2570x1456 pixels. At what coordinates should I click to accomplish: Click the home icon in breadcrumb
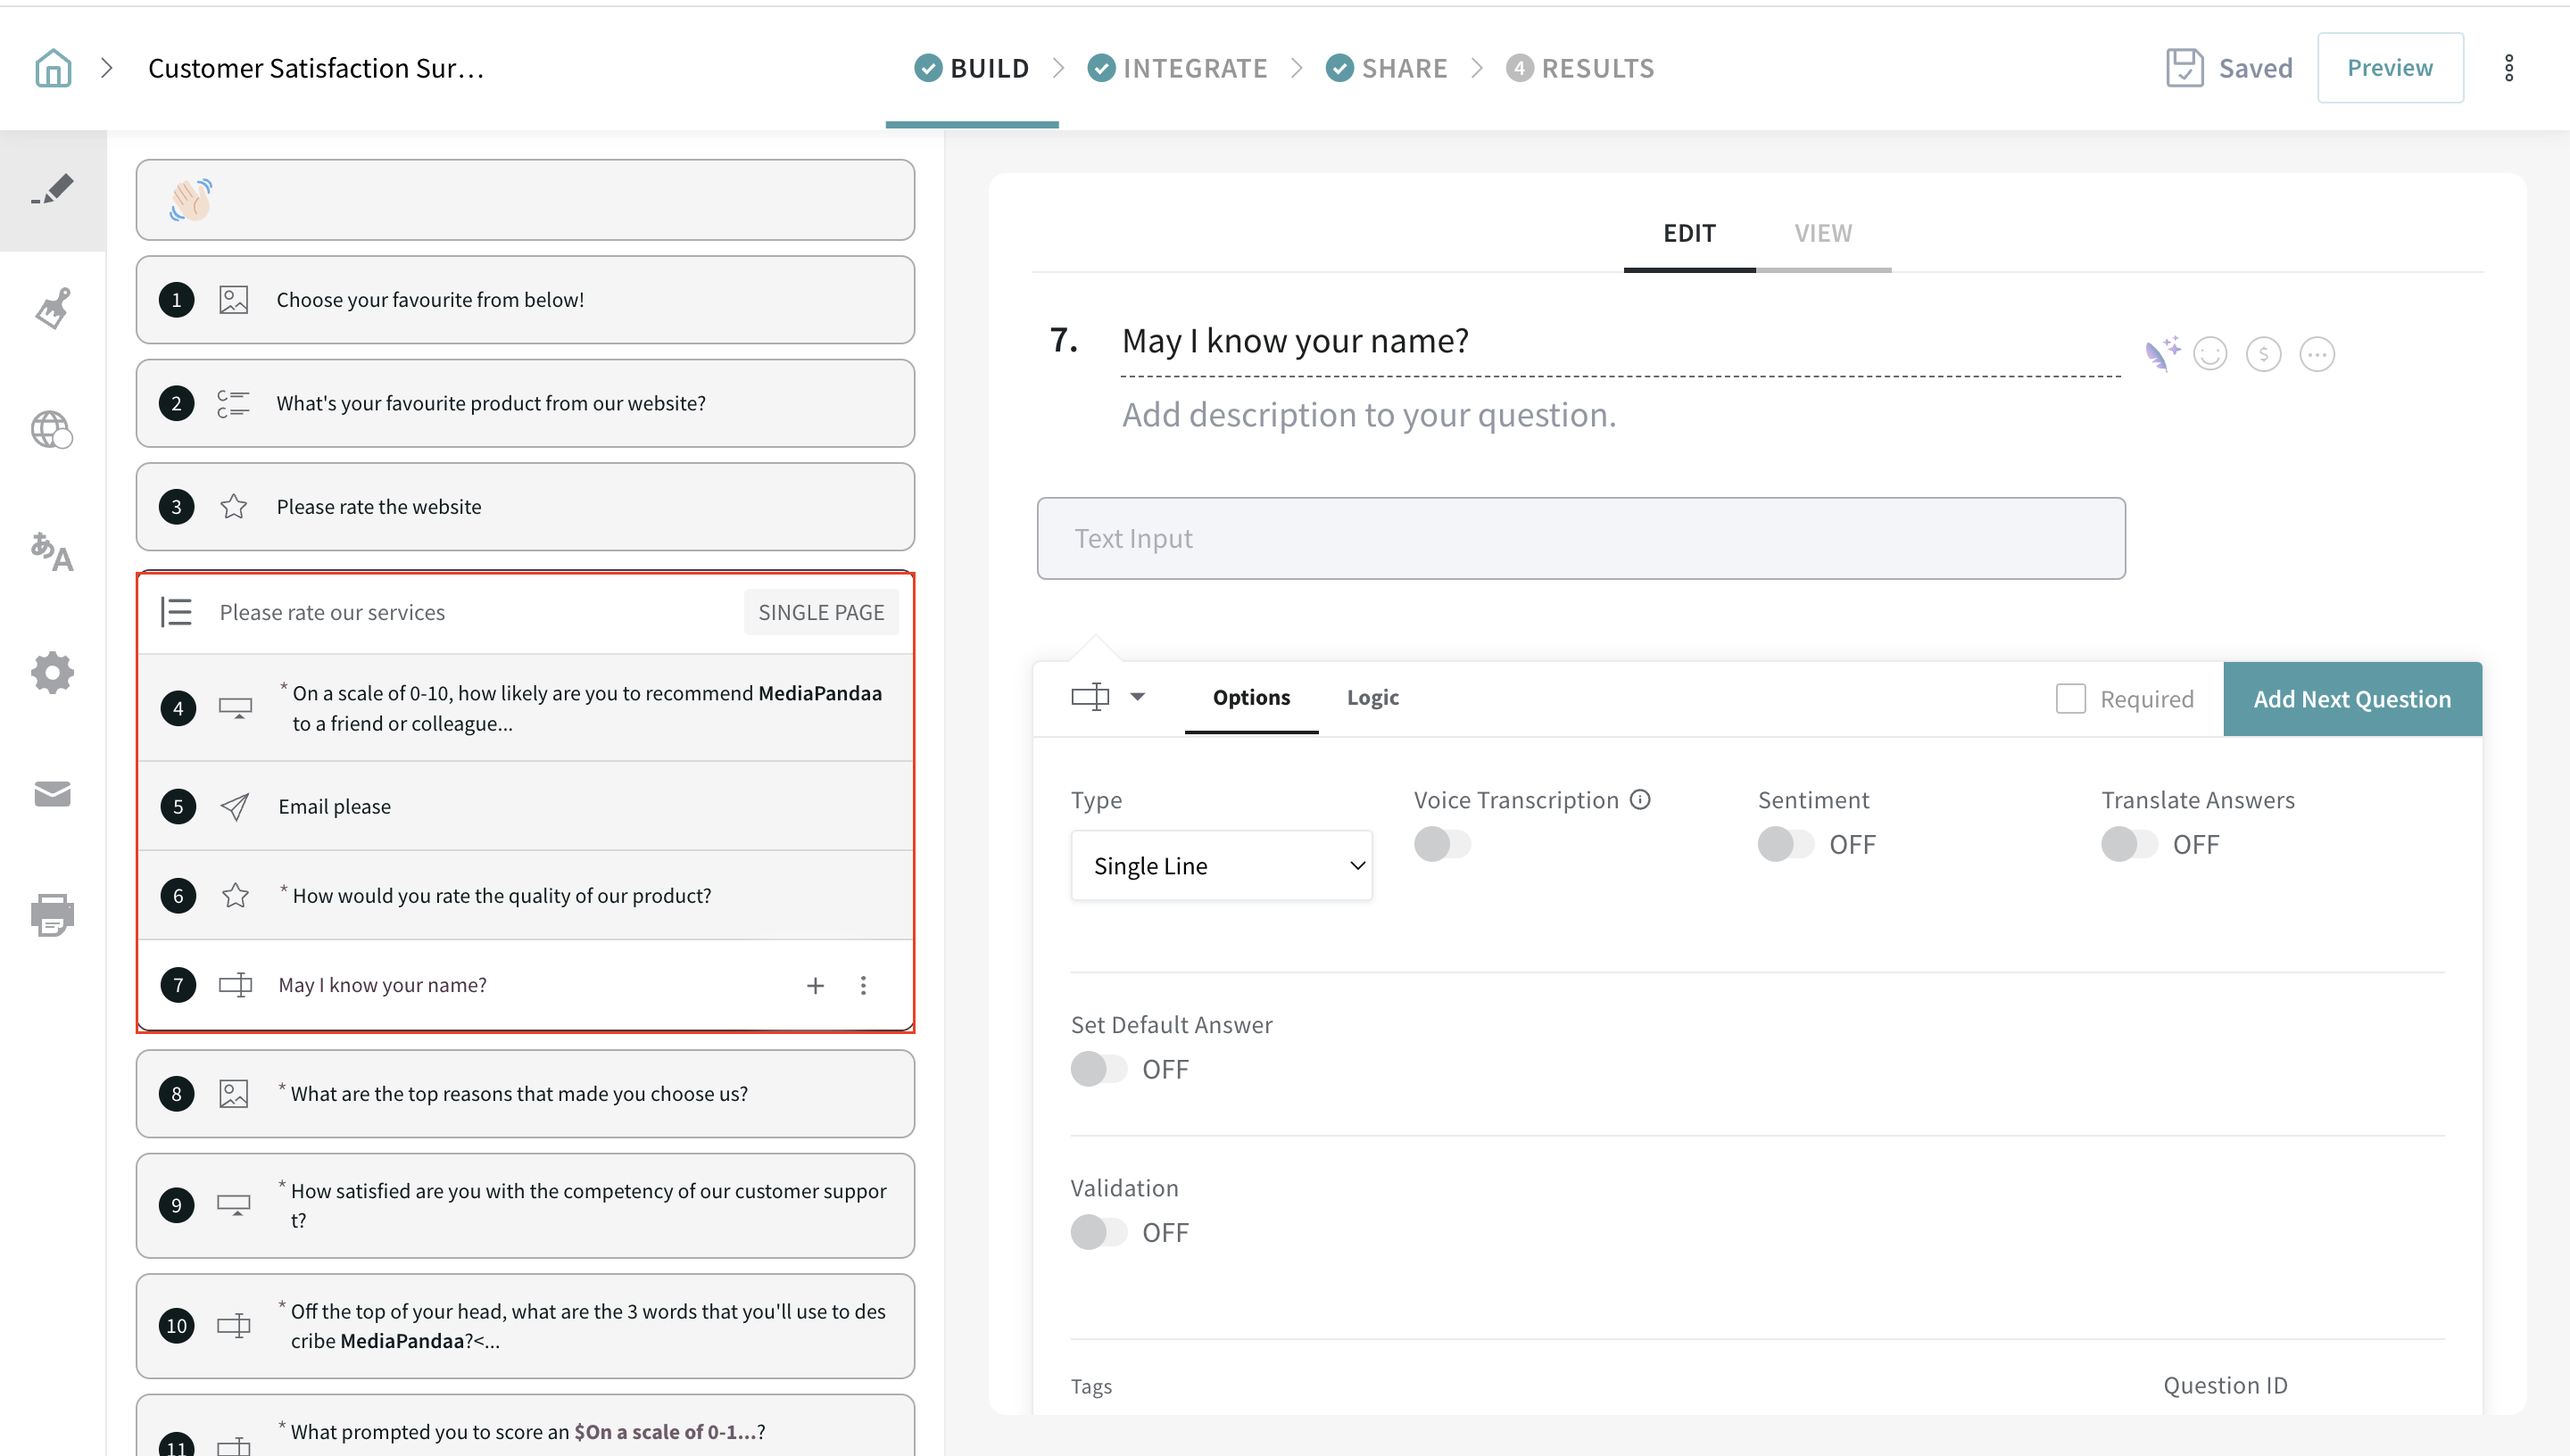coord(53,68)
